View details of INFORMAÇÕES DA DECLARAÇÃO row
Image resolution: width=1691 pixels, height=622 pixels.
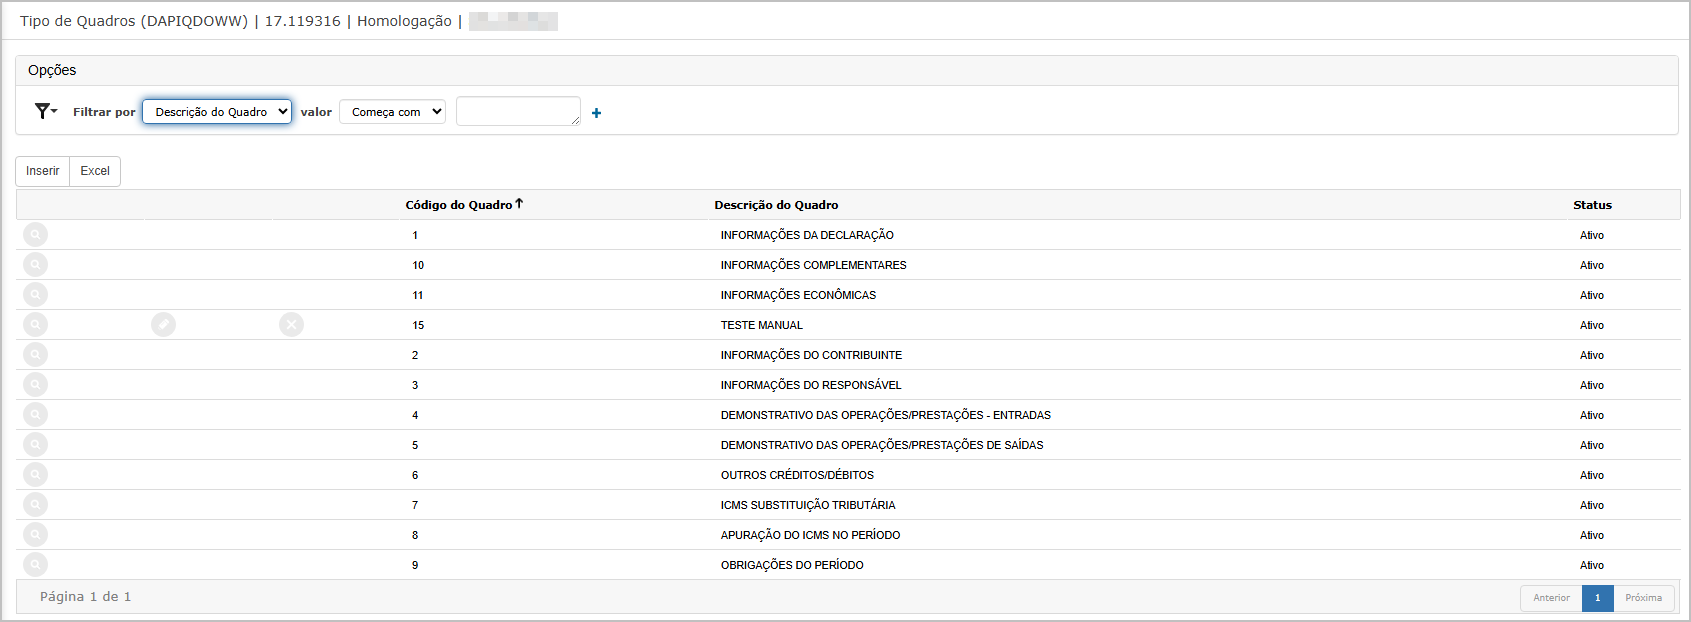(35, 235)
